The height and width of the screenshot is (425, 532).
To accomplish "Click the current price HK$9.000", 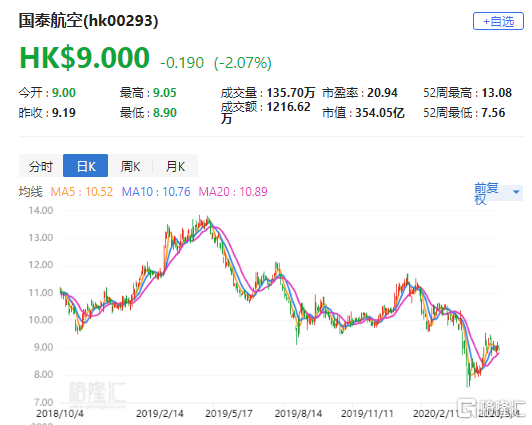I will [84, 58].
